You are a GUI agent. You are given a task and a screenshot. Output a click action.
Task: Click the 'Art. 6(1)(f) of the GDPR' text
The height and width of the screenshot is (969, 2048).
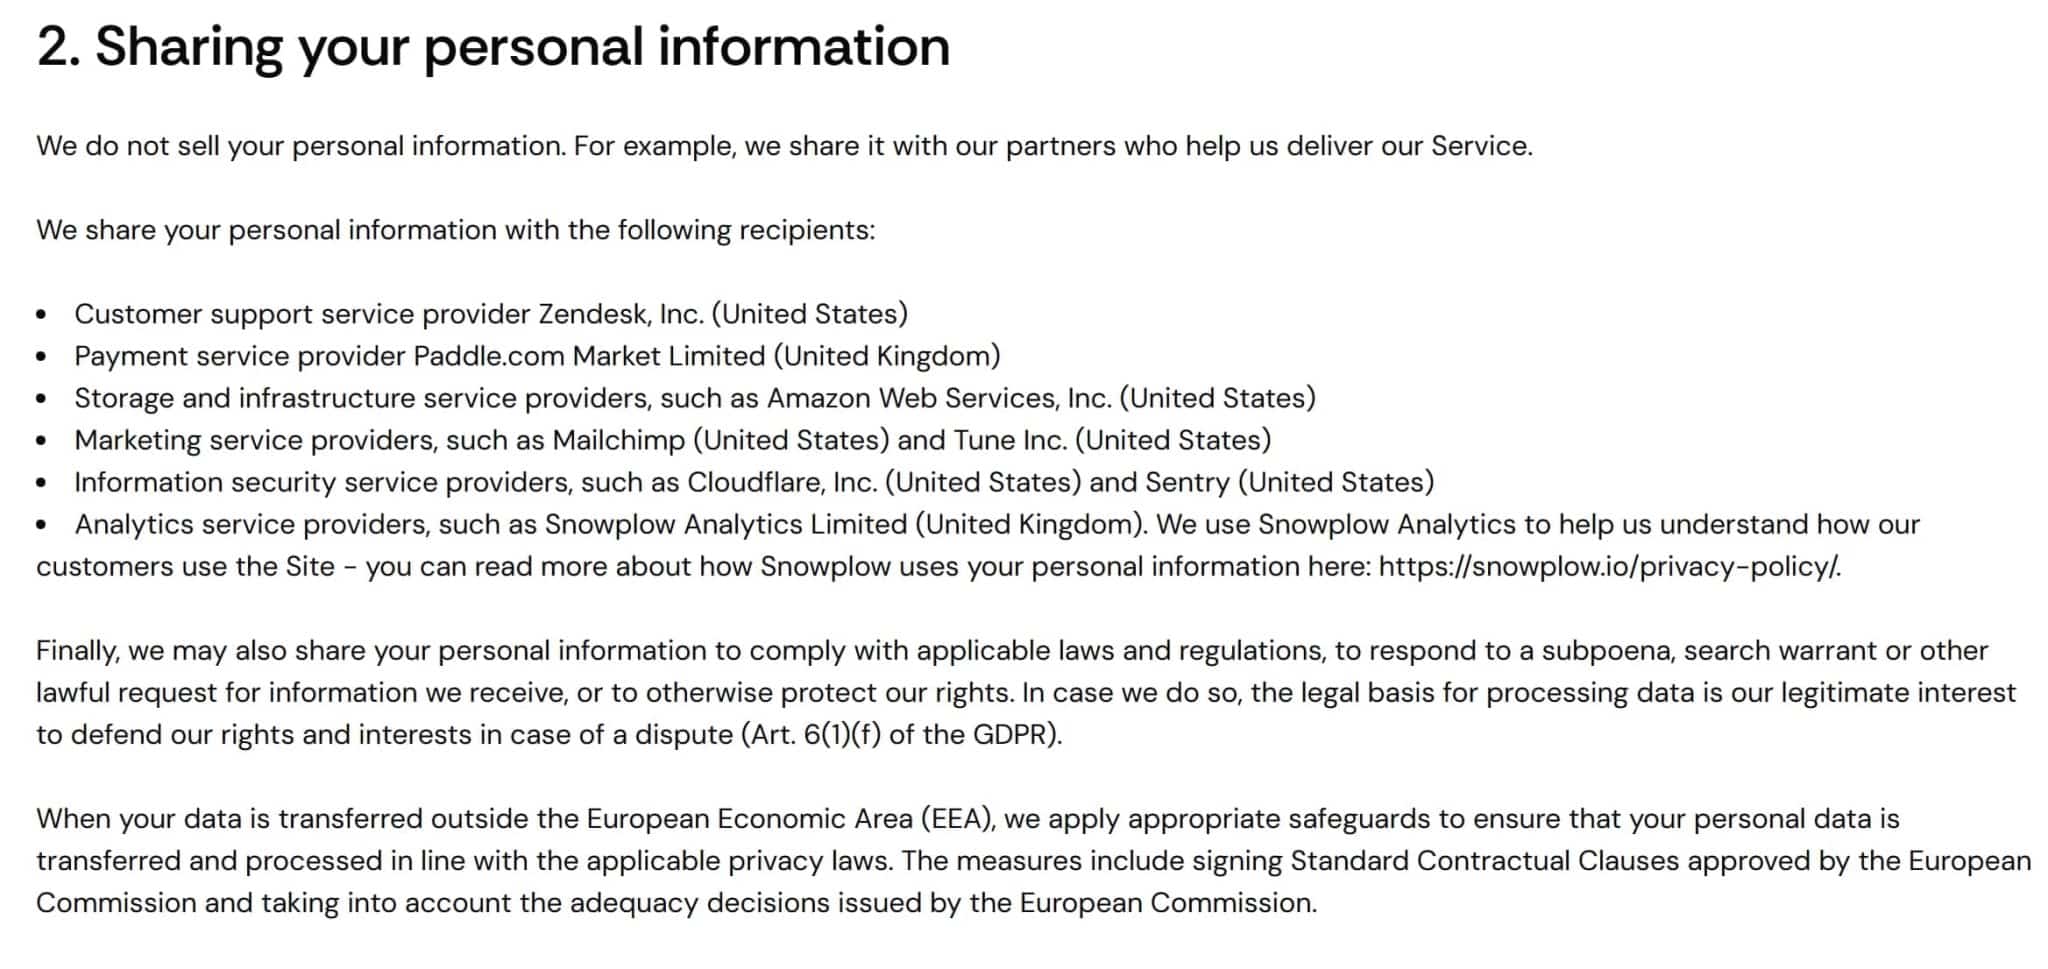point(900,735)
